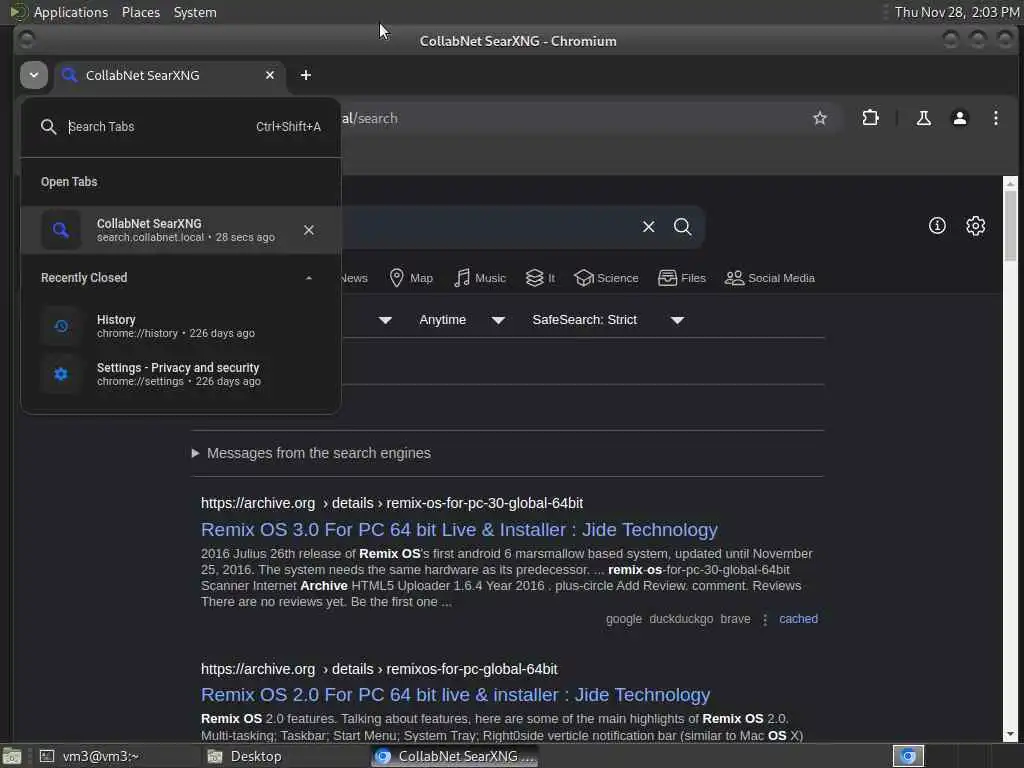Click show desktop icon in bottom panel

pos(12,756)
